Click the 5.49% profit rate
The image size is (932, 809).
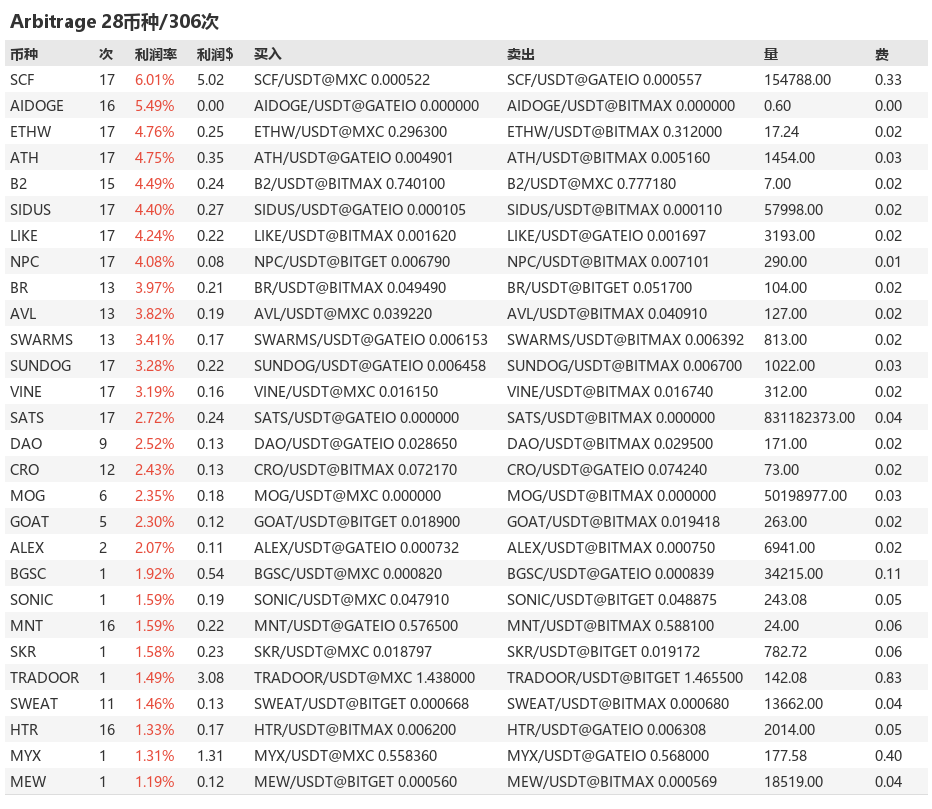pyautogui.click(x=155, y=106)
